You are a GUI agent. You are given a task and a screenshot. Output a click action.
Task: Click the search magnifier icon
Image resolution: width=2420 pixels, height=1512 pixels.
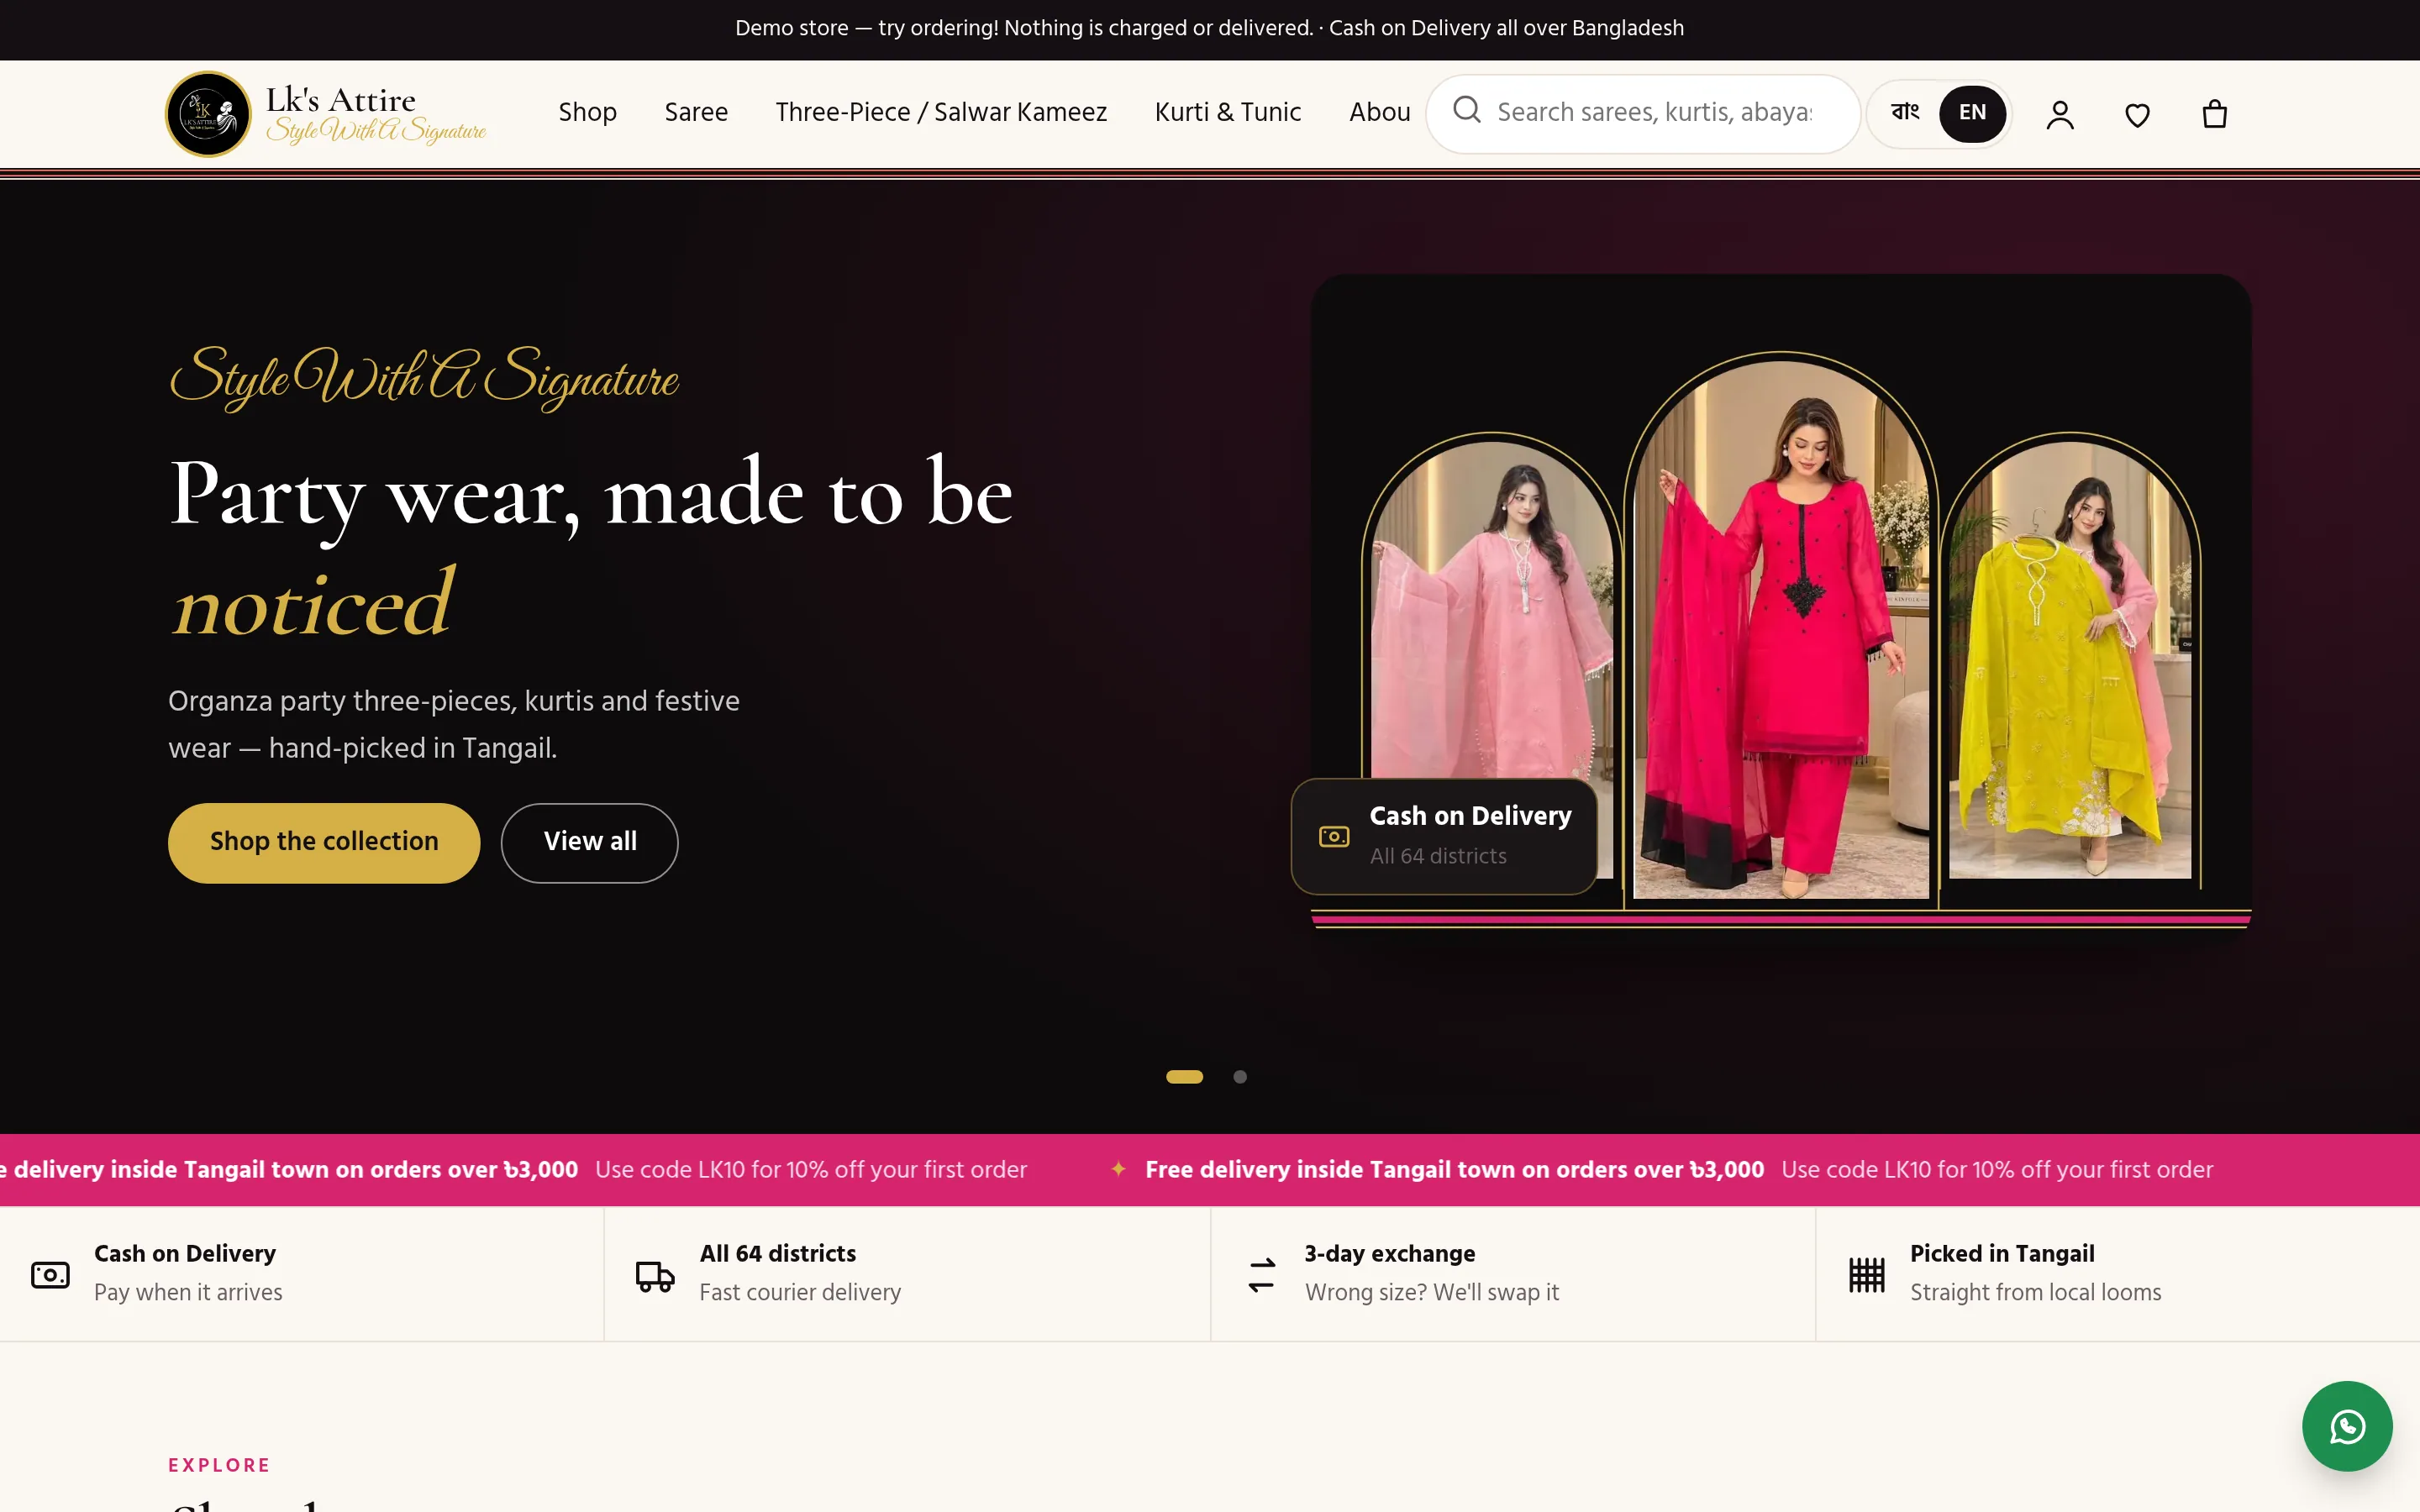click(x=1466, y=110)
